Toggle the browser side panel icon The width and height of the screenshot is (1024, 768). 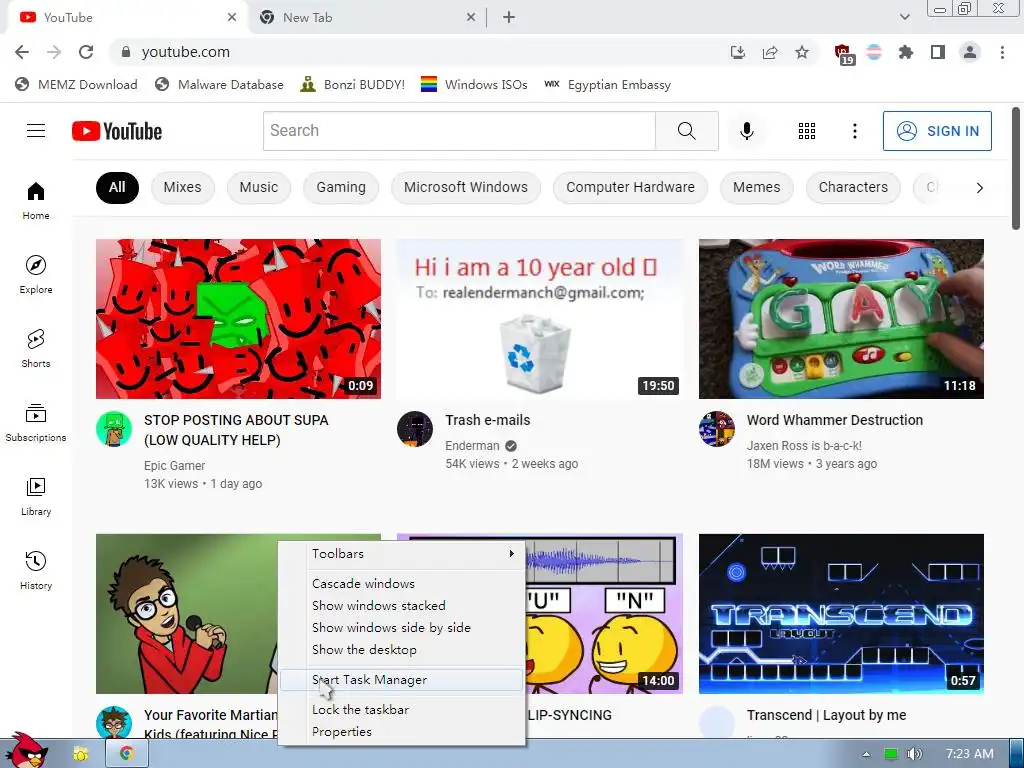pos(938,52)
